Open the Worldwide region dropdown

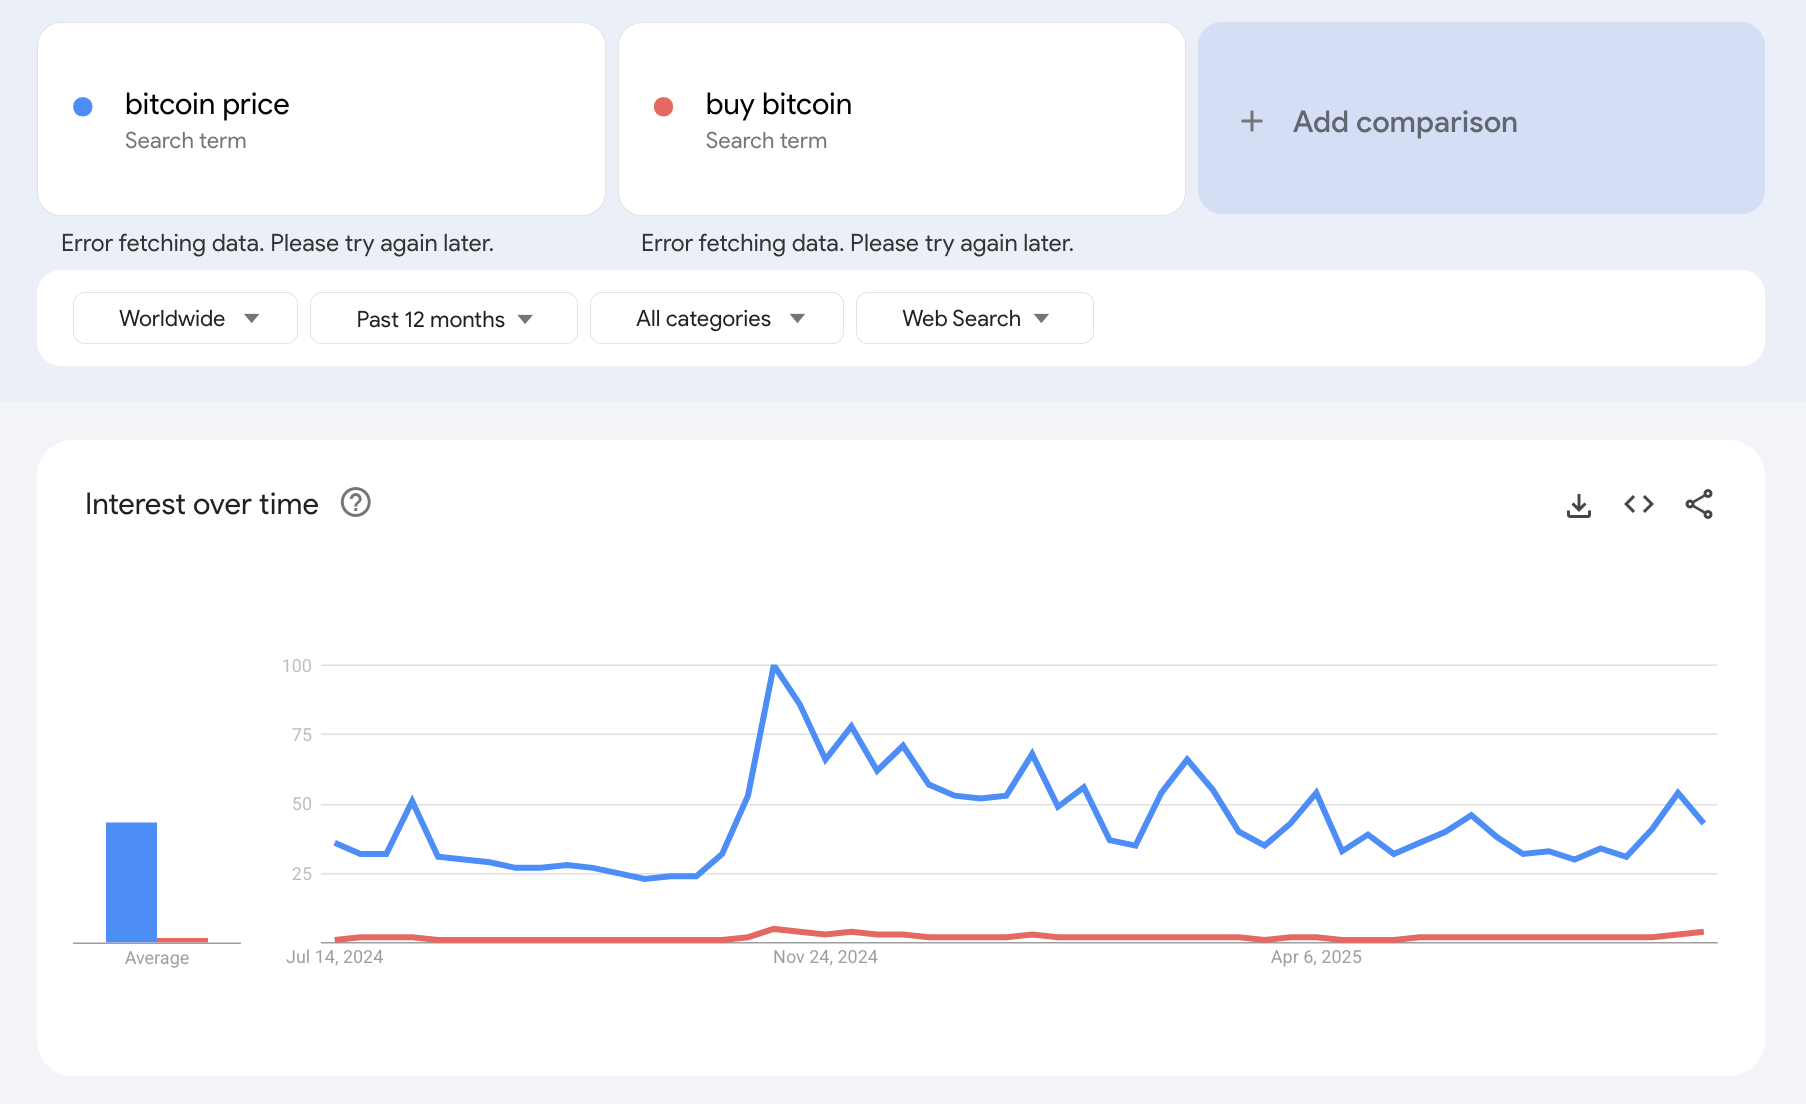click(x=185, y=318)
